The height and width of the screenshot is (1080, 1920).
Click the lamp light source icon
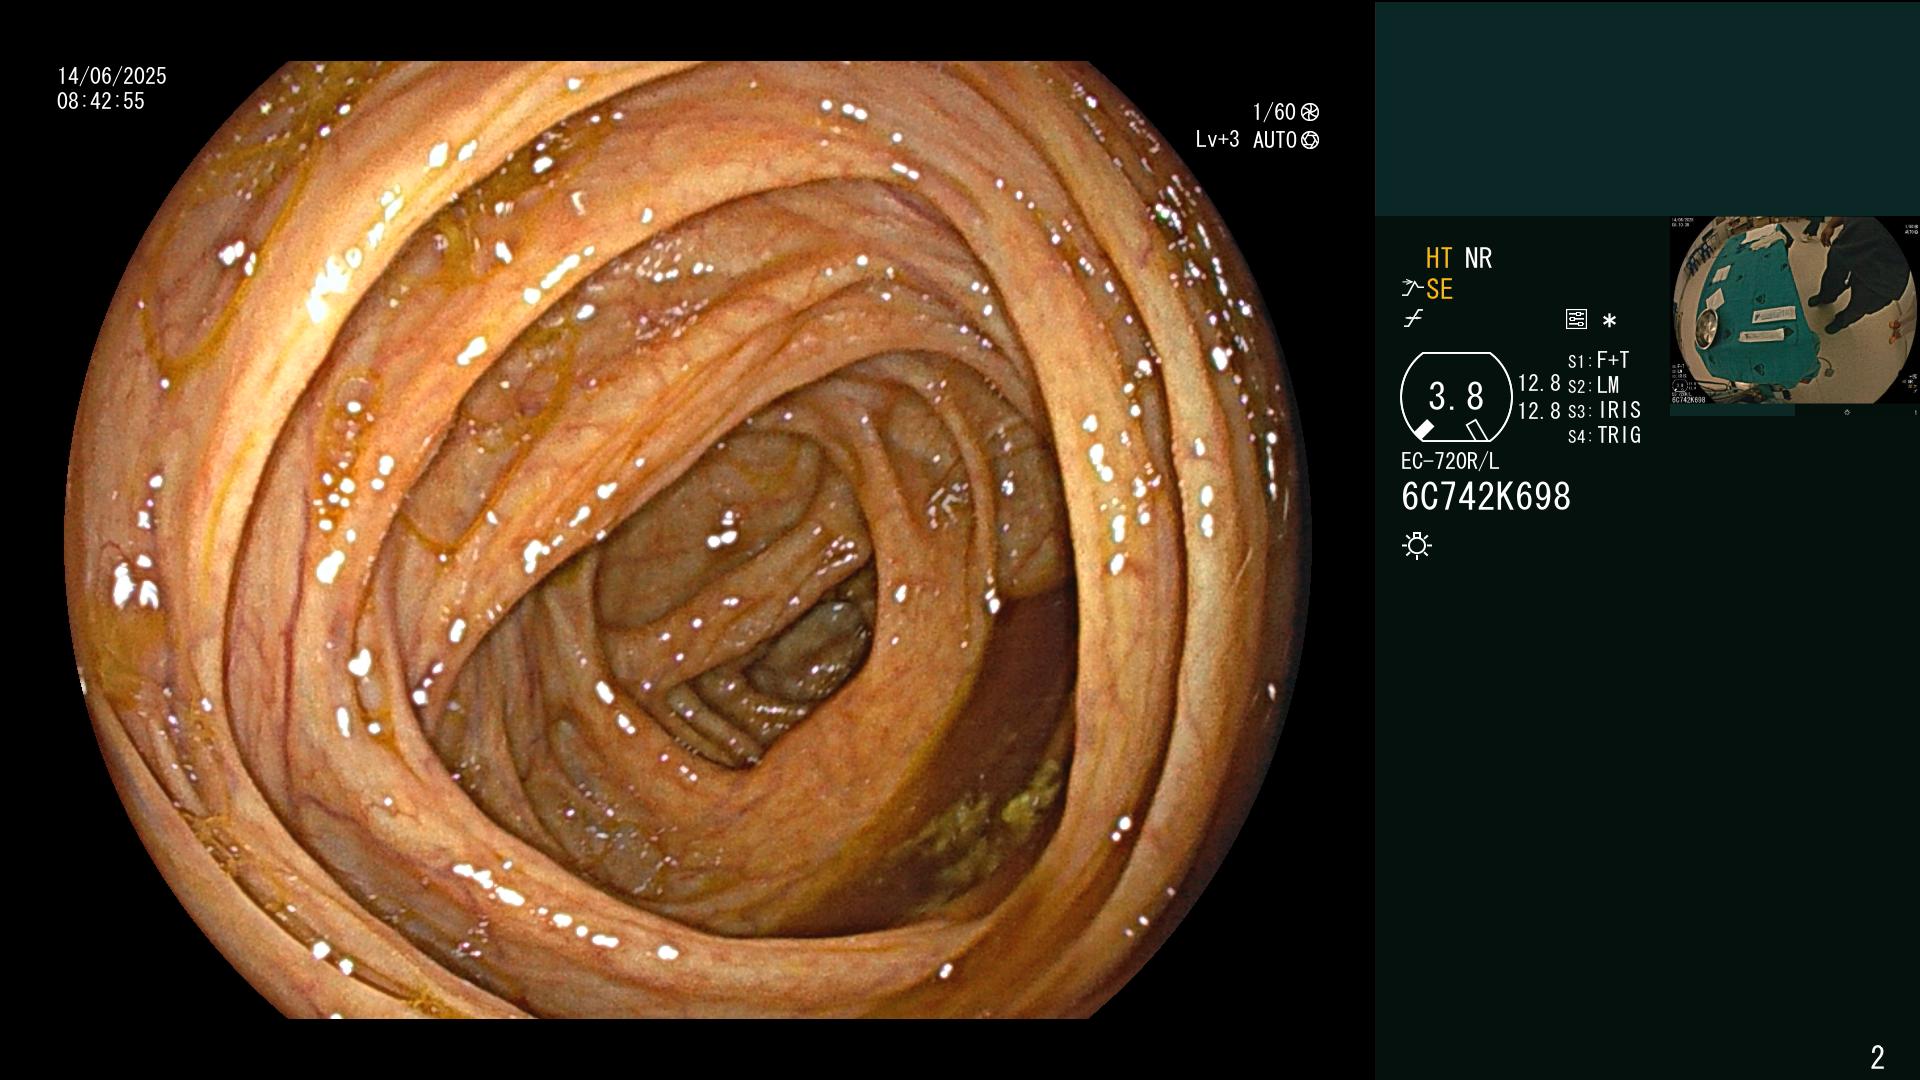click(1417, 545)
